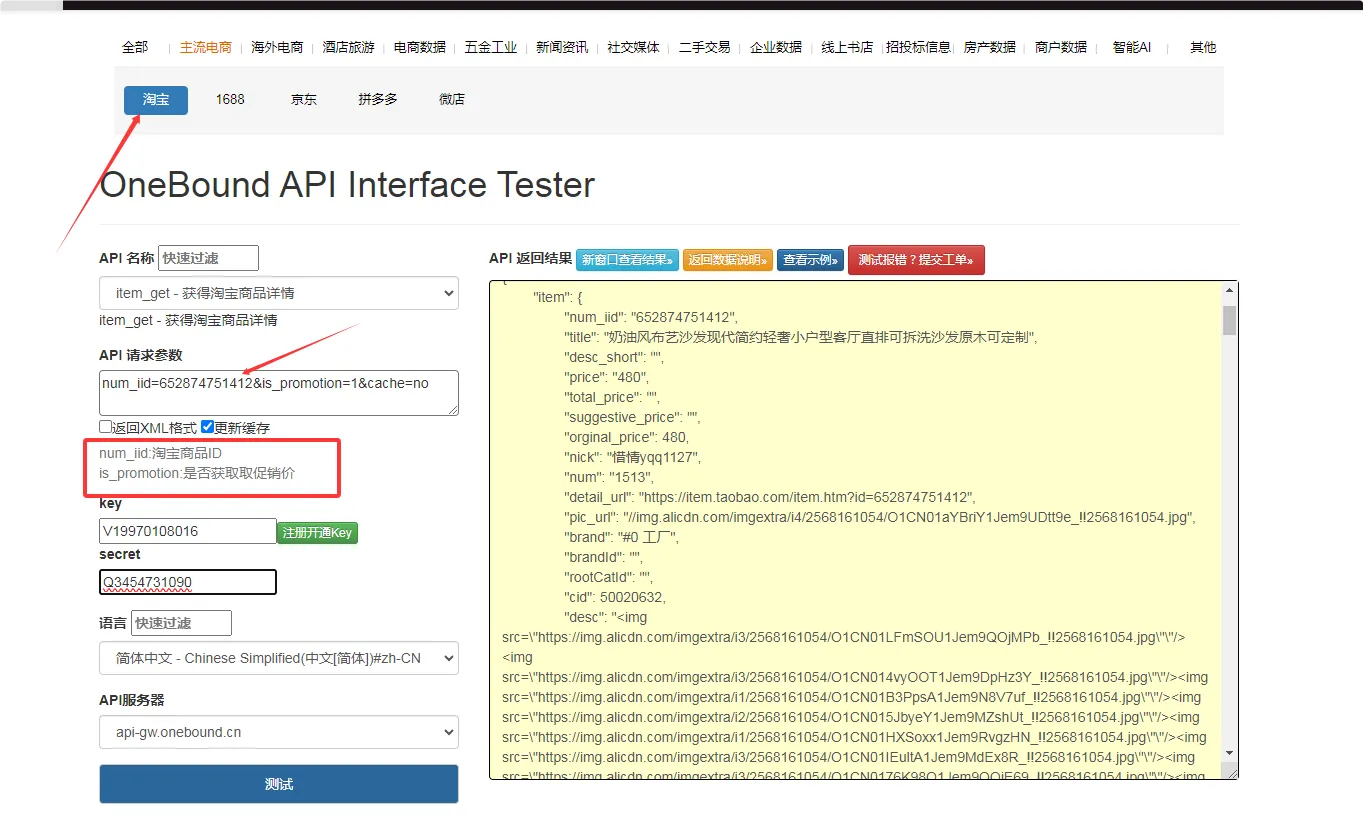Click the is_promotion:是否获取取促销价 hint text
Screen dimensions: 1363x822
tap(197, 473)
